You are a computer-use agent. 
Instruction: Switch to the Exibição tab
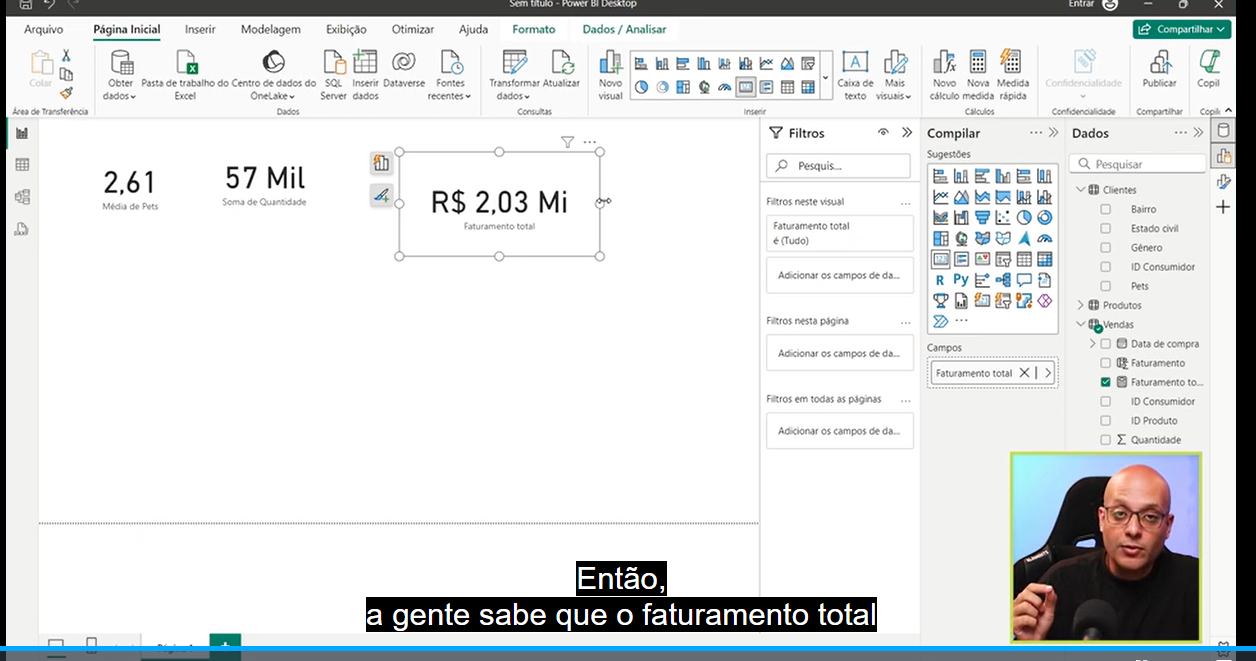coord(346,29)
